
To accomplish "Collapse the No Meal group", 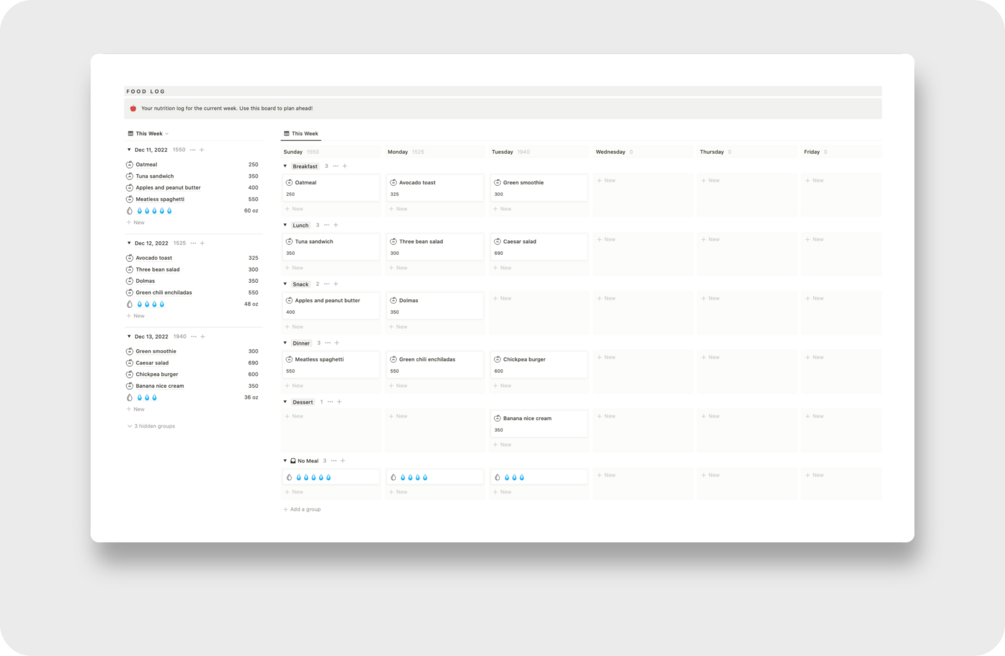I will (285, 461).
